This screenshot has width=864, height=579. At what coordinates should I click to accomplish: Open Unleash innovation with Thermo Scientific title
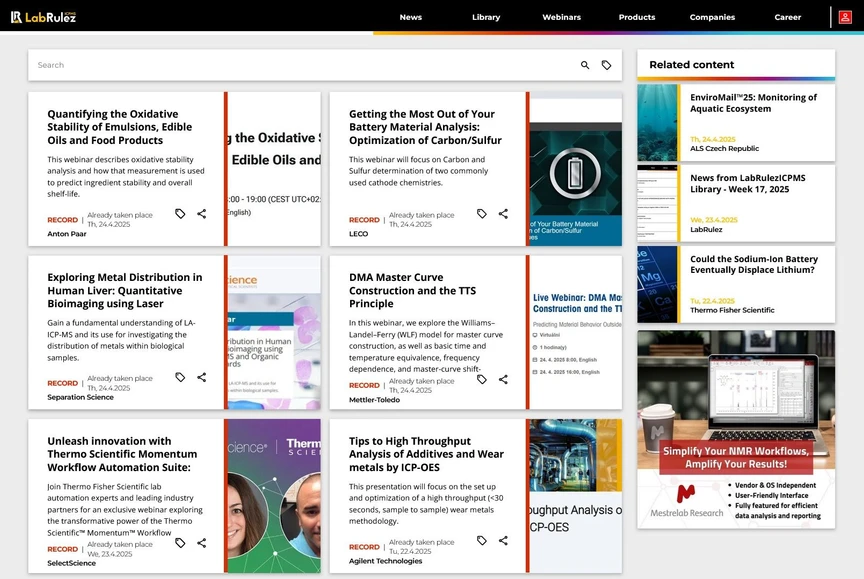[x=122, y=454]
